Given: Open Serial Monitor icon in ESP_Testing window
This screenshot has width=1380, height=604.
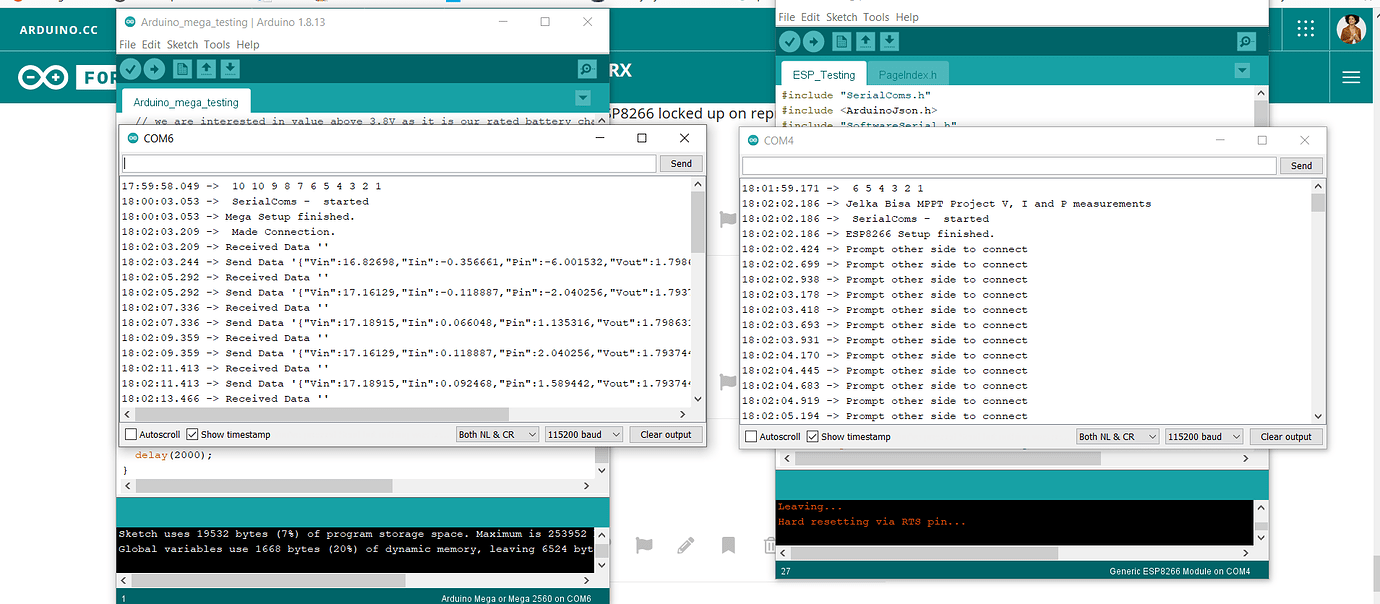Looking at the screenshot, I should point(1245,41).
